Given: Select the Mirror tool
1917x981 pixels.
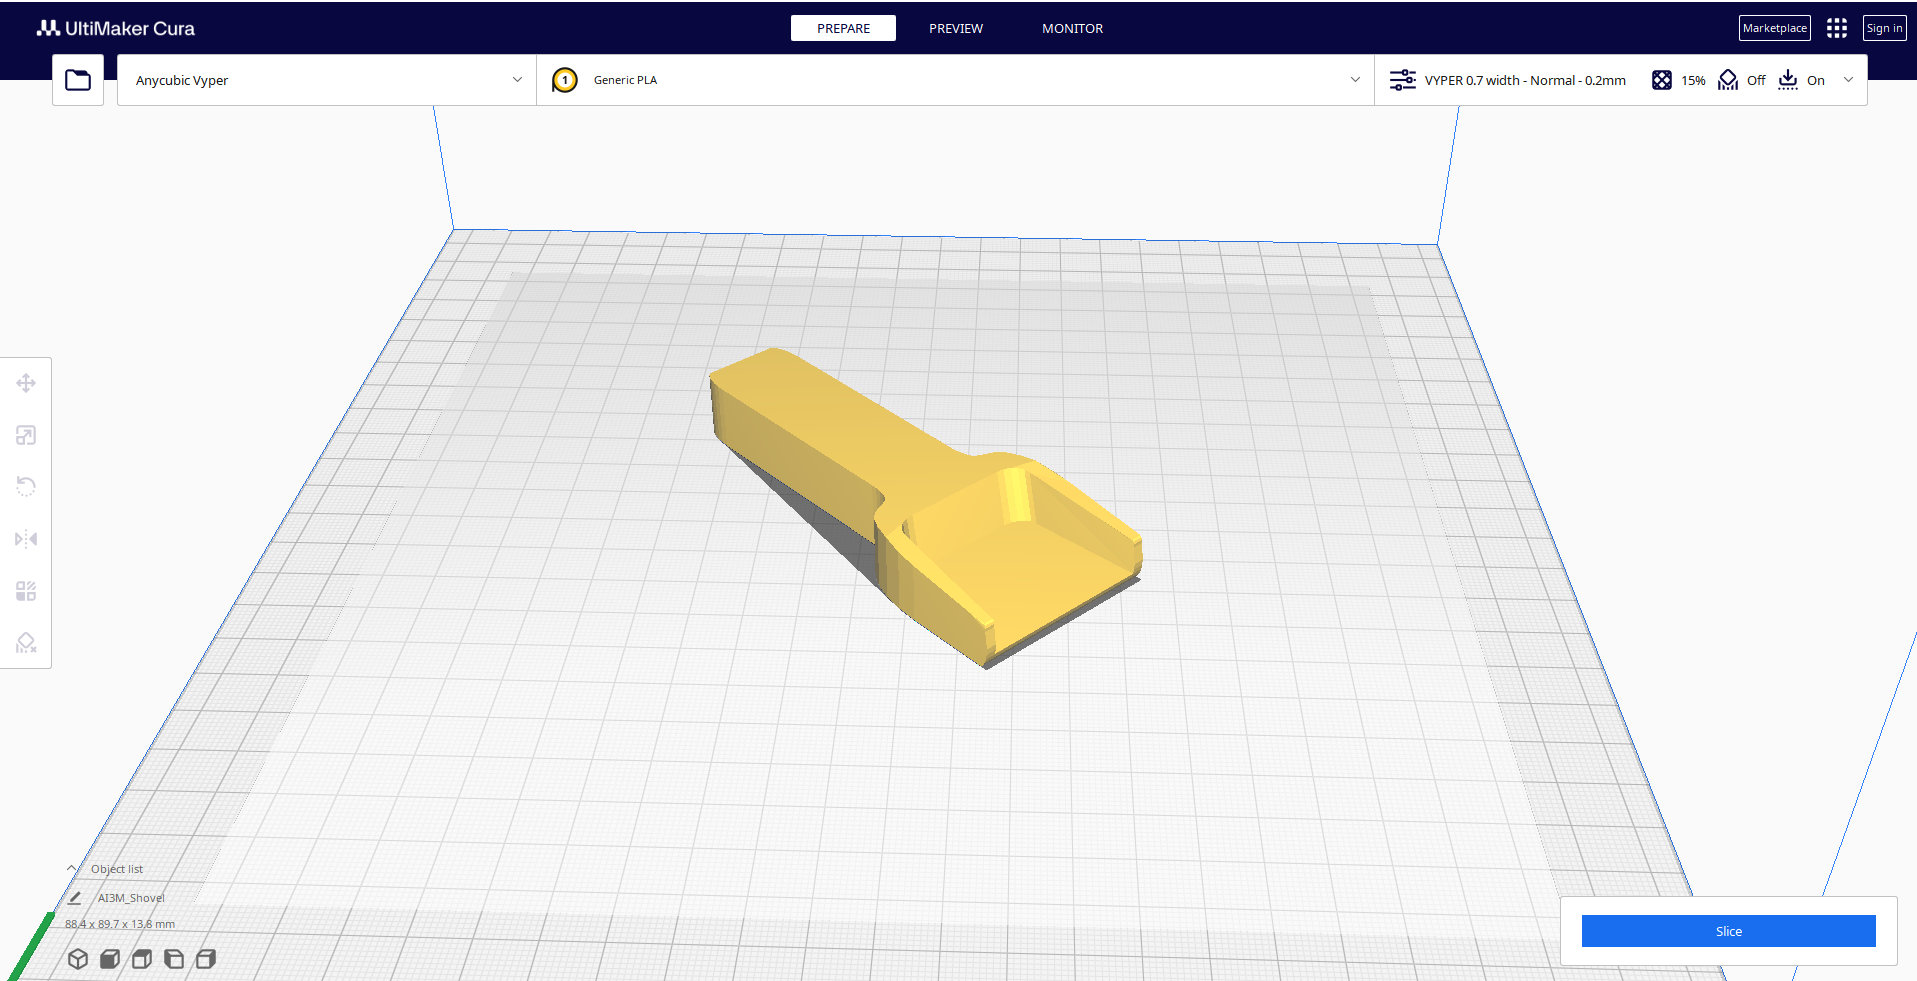Looking at the screenshot, I should (x=26, y=539).
